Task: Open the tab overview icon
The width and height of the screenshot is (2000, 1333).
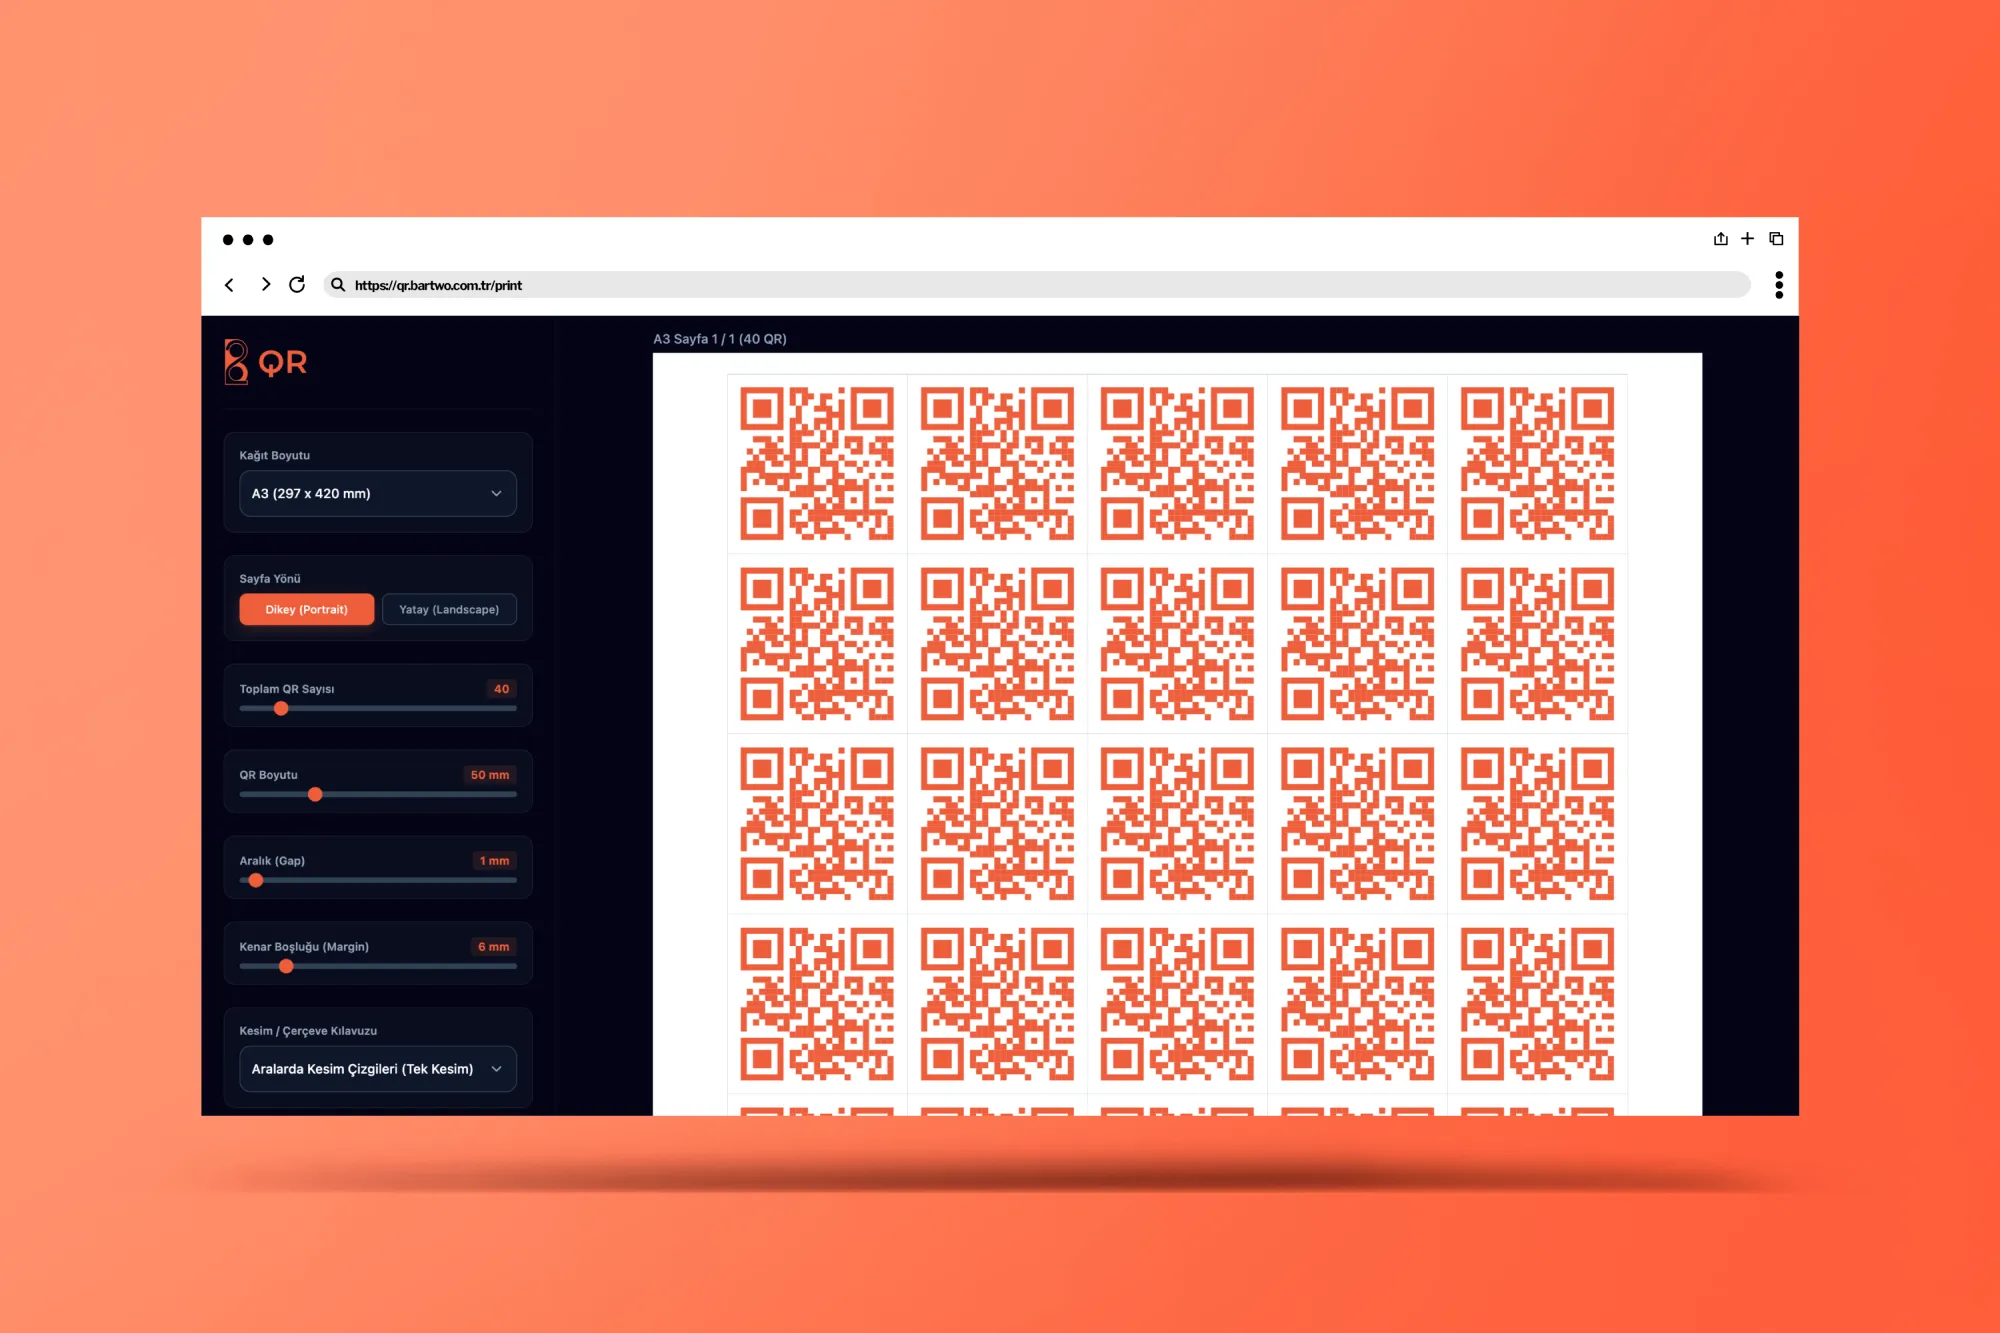Action: pos(1776,239)
